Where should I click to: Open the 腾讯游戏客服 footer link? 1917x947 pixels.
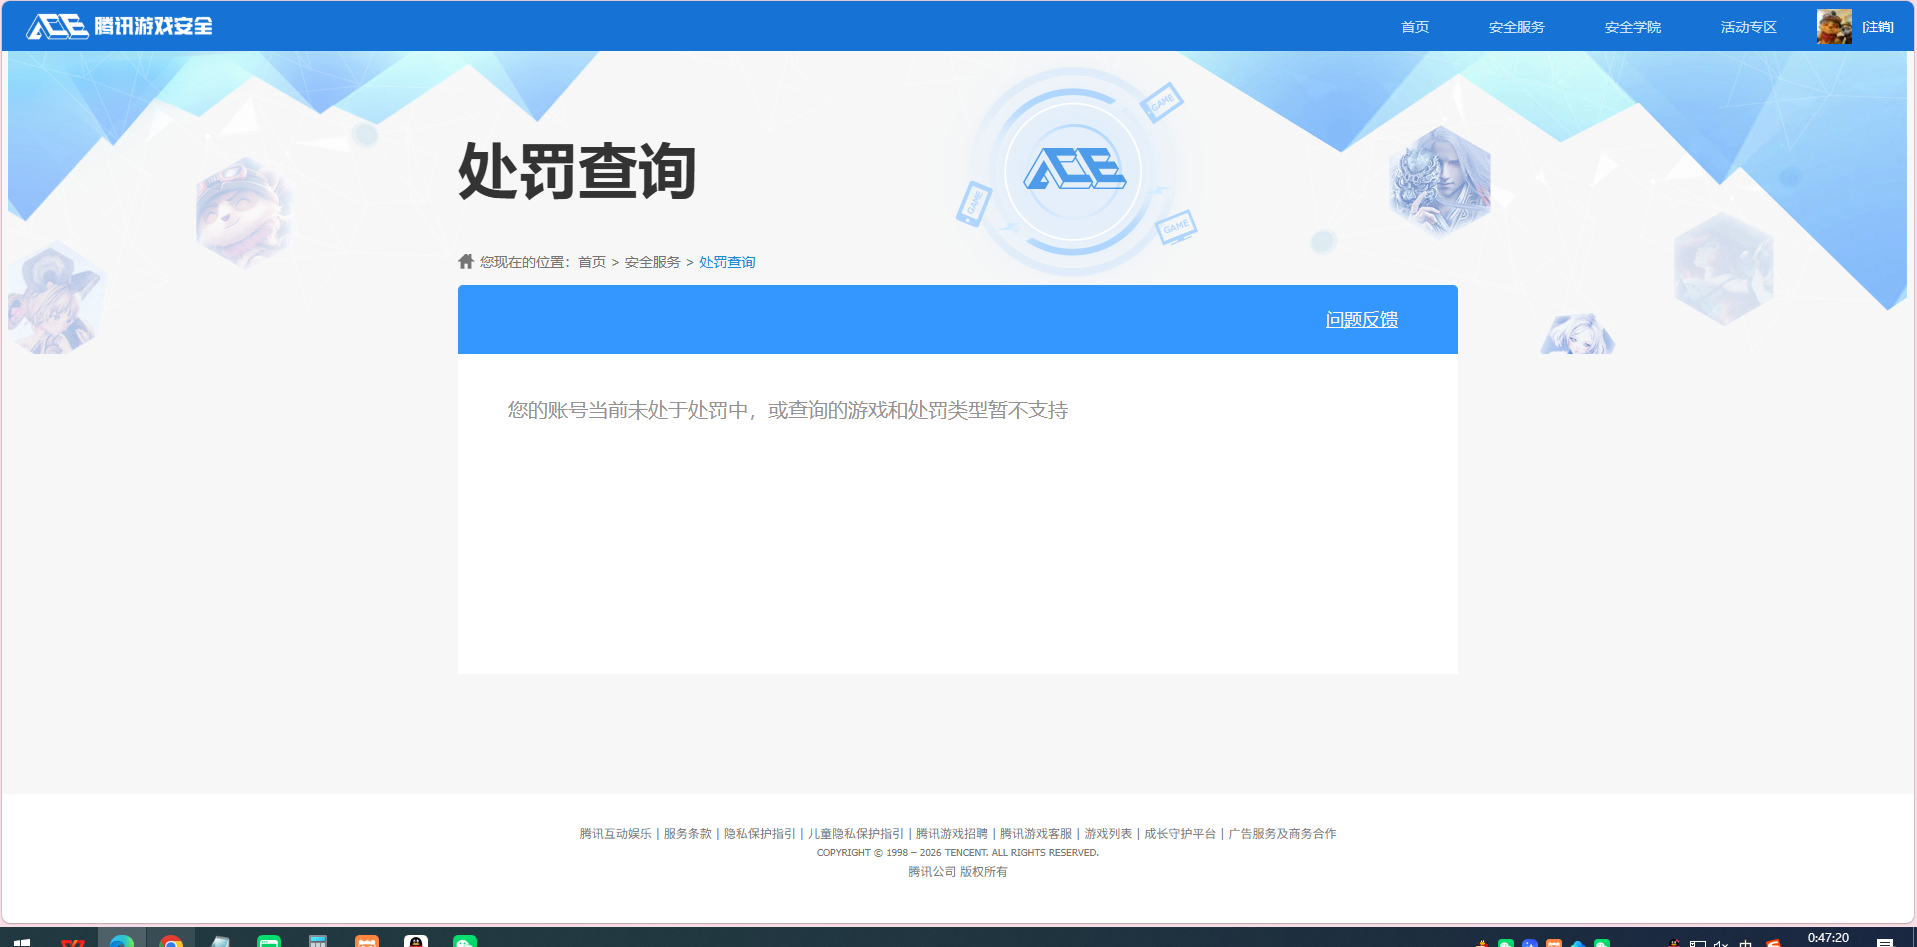click(1035, 834)
